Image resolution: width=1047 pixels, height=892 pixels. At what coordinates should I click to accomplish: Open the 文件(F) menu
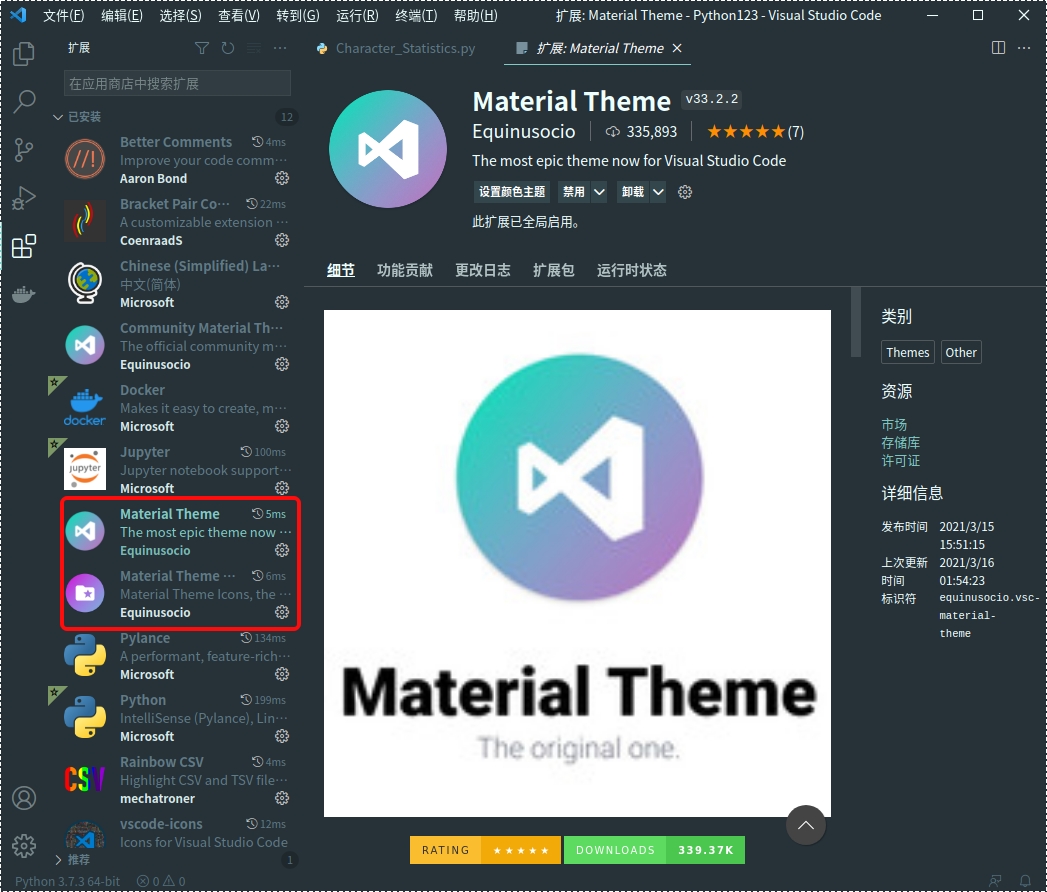(63, 15)
